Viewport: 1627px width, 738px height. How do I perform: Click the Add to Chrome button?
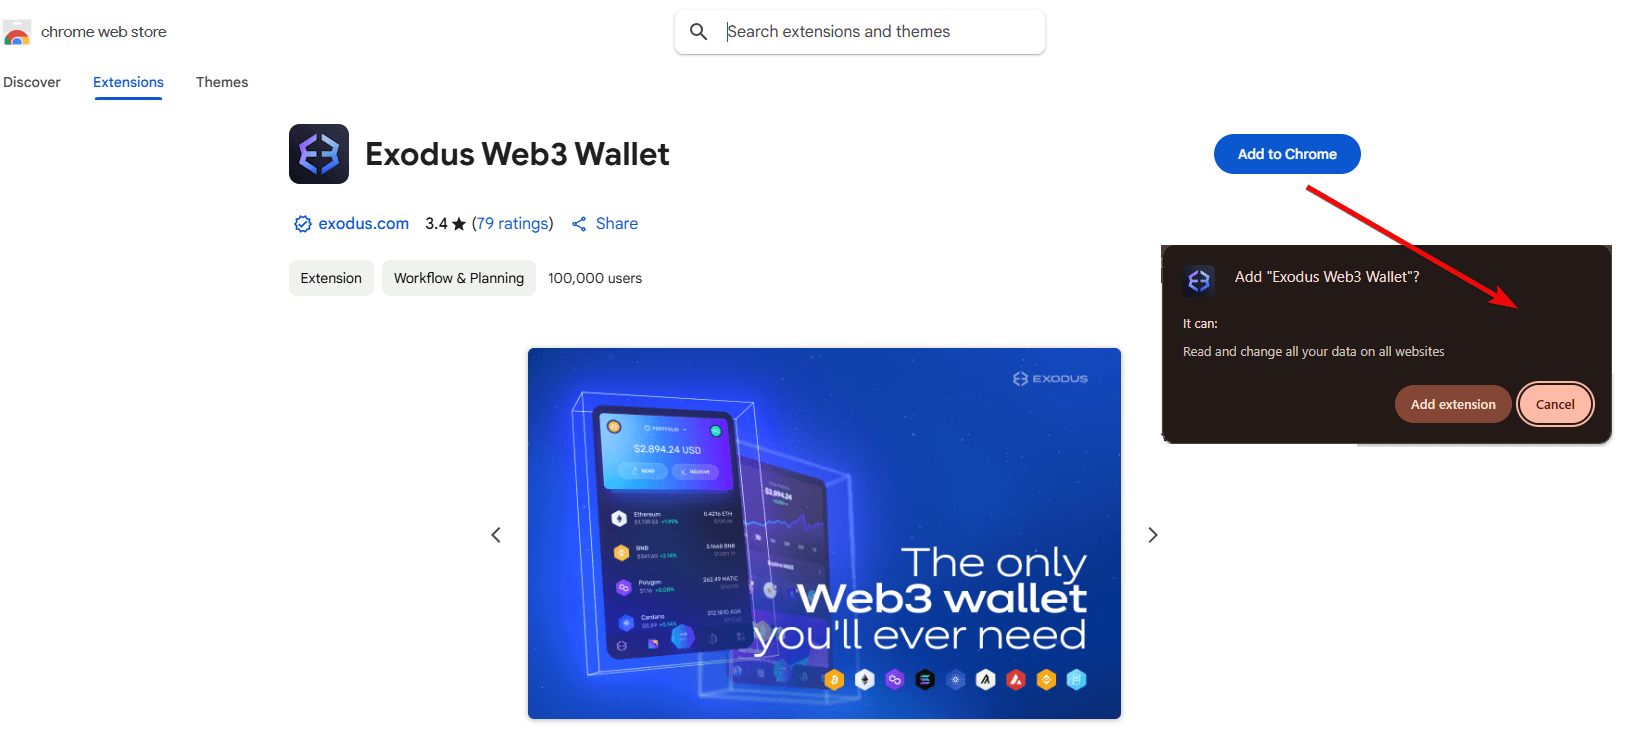[x=1287, y=154]
